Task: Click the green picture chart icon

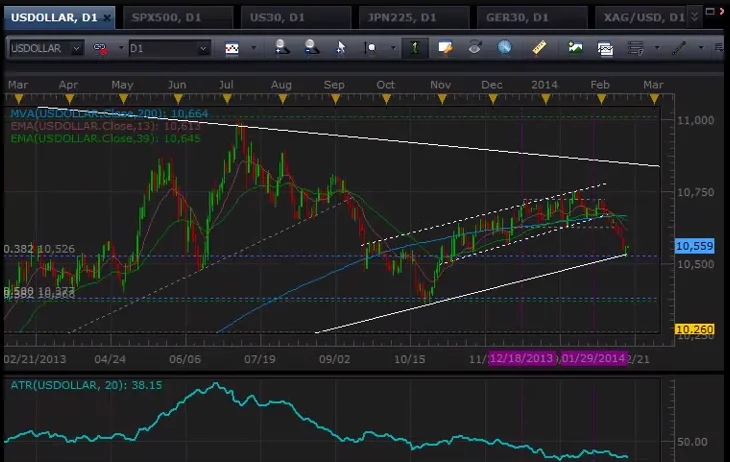Action: coord(575,48)
